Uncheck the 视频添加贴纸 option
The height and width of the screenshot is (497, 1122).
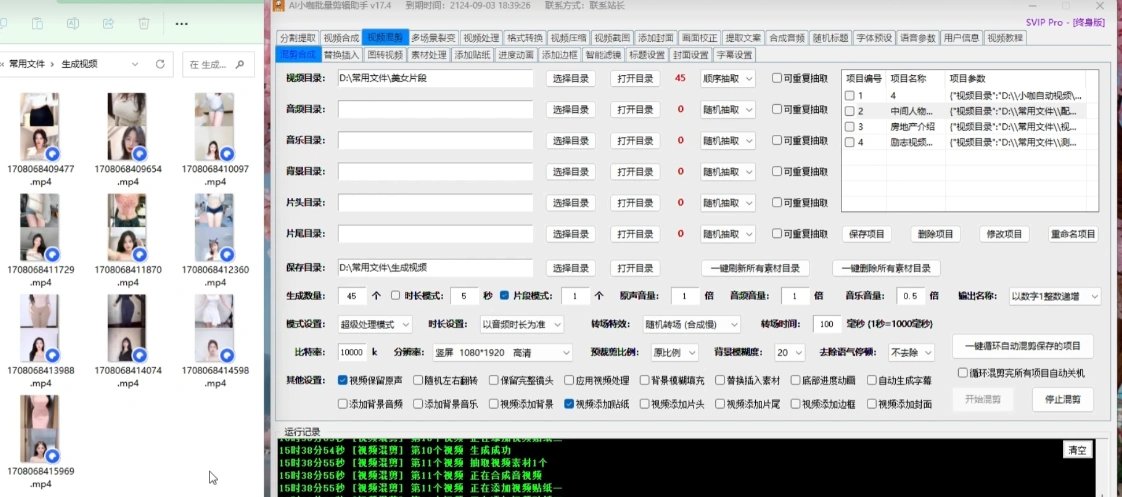pyautogui.click(x=570, y=404)
